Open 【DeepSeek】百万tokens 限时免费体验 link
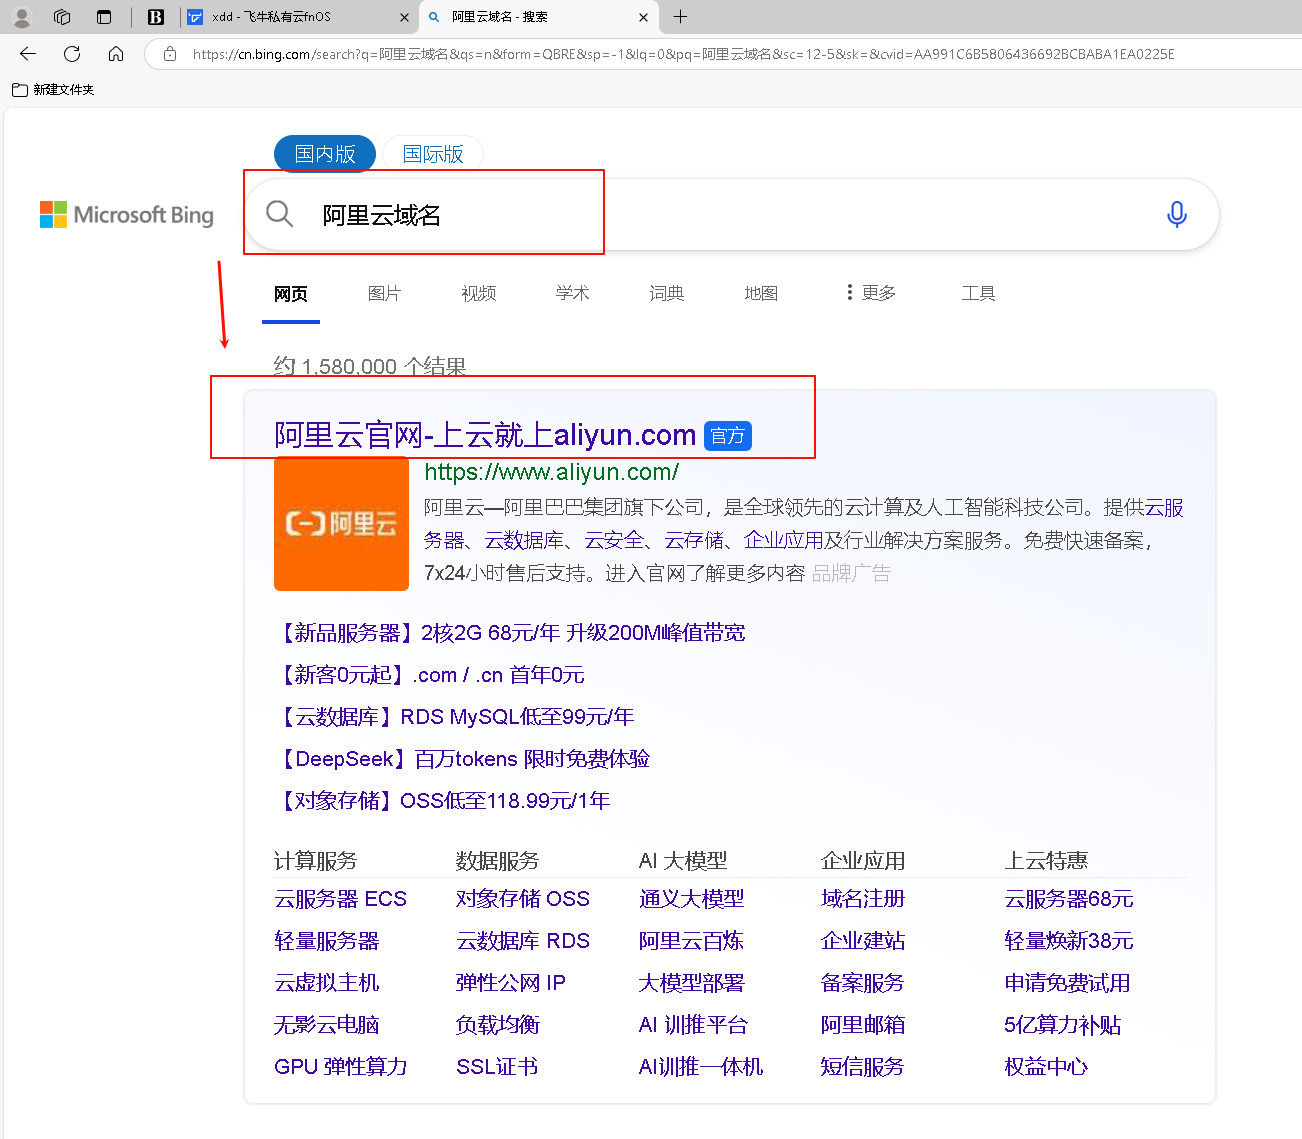1302x1139 pixels. click(462, 759)
